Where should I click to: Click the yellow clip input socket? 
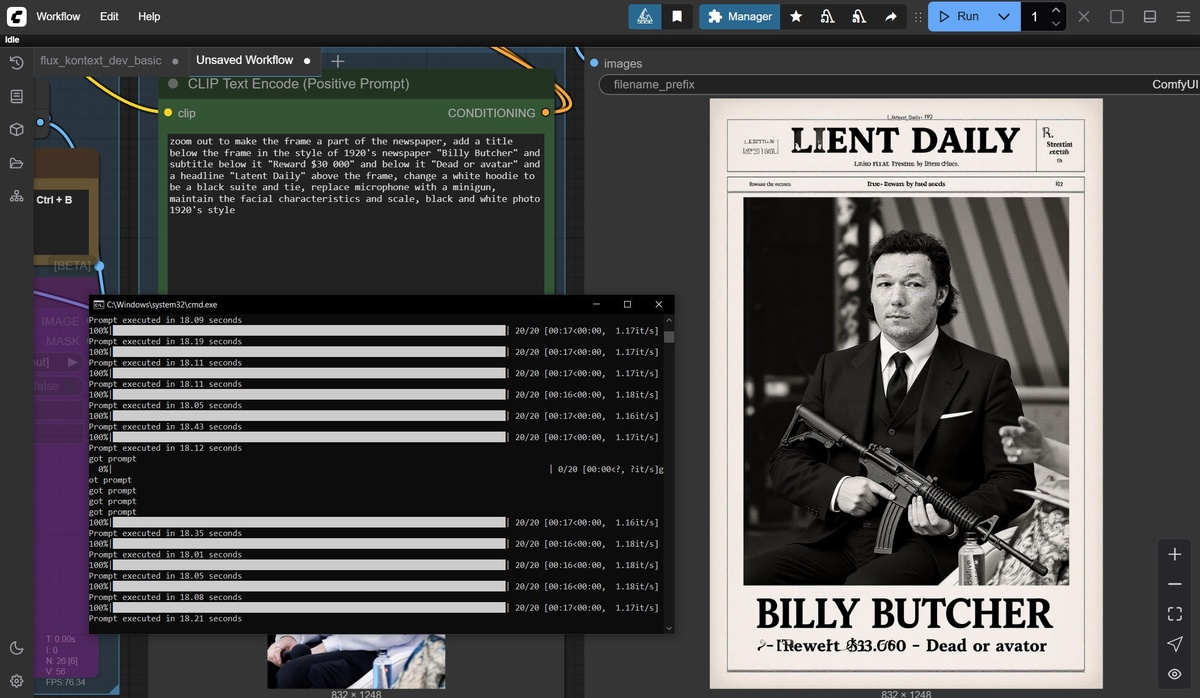point(168,113)
